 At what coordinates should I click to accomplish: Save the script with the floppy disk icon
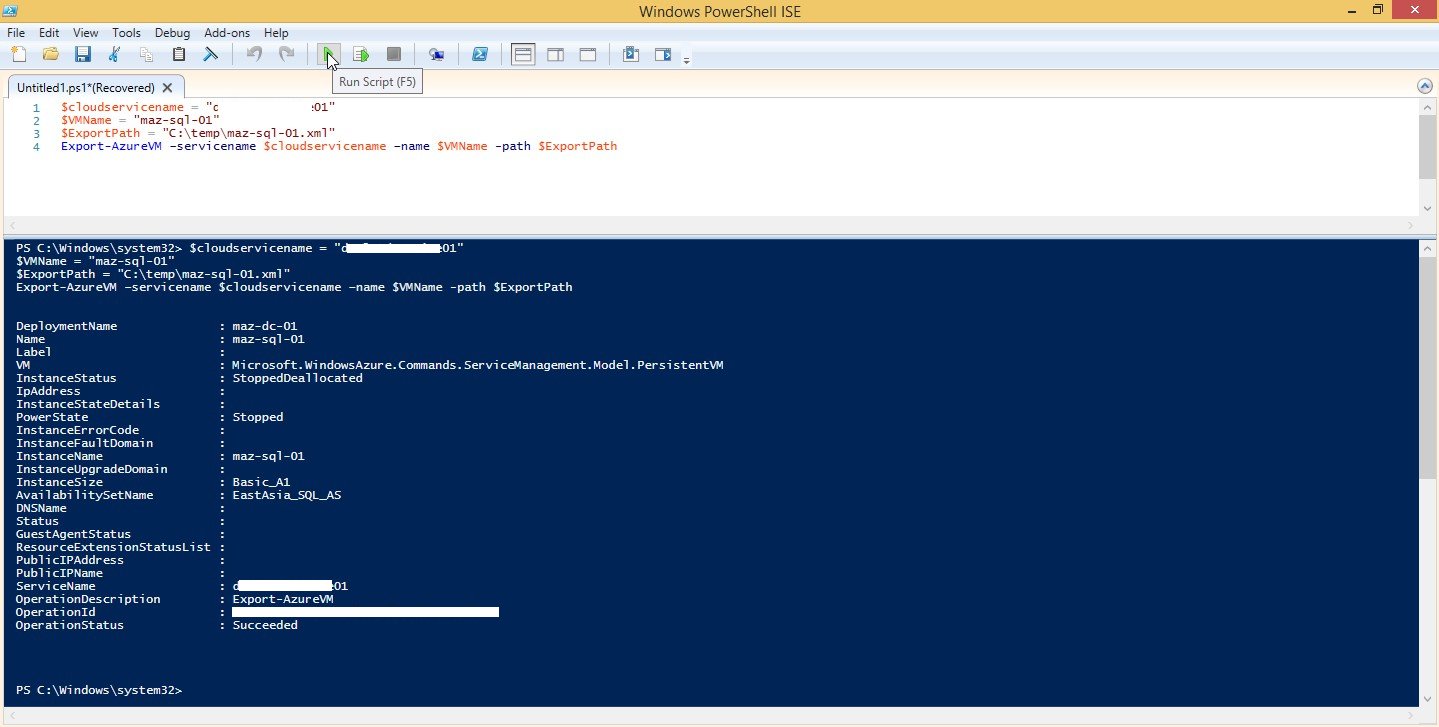[x=82, y=54]
